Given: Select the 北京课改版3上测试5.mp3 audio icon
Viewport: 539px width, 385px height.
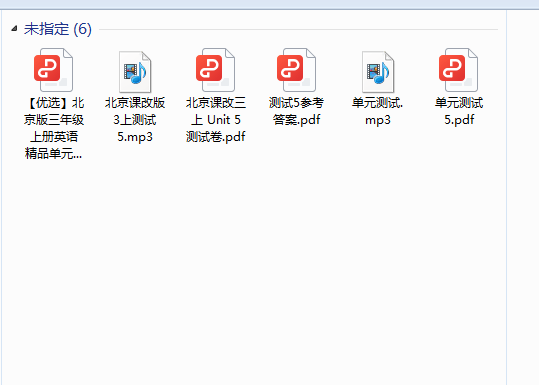Looking at the screenshot, I should tap(135, 72).
